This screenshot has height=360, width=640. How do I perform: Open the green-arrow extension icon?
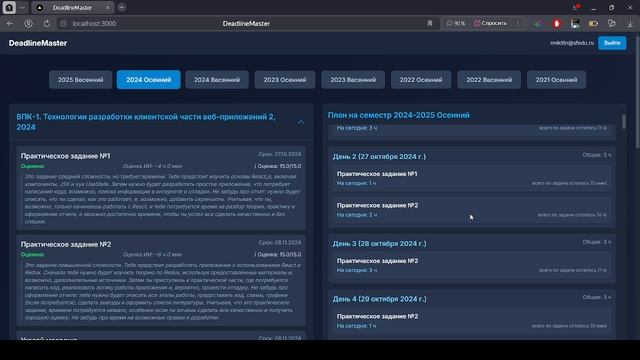(538, 24)
